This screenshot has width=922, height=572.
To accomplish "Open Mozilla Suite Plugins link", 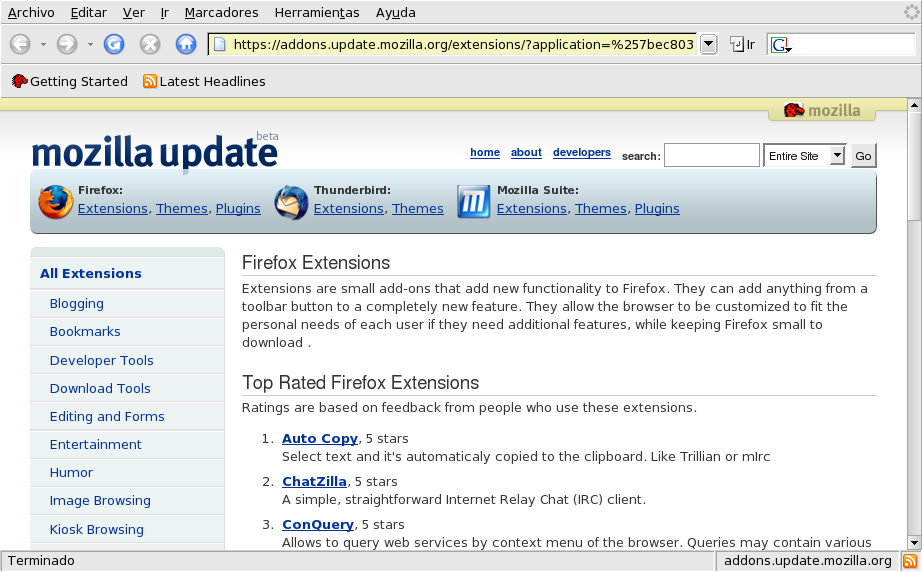I will [657, 209].
